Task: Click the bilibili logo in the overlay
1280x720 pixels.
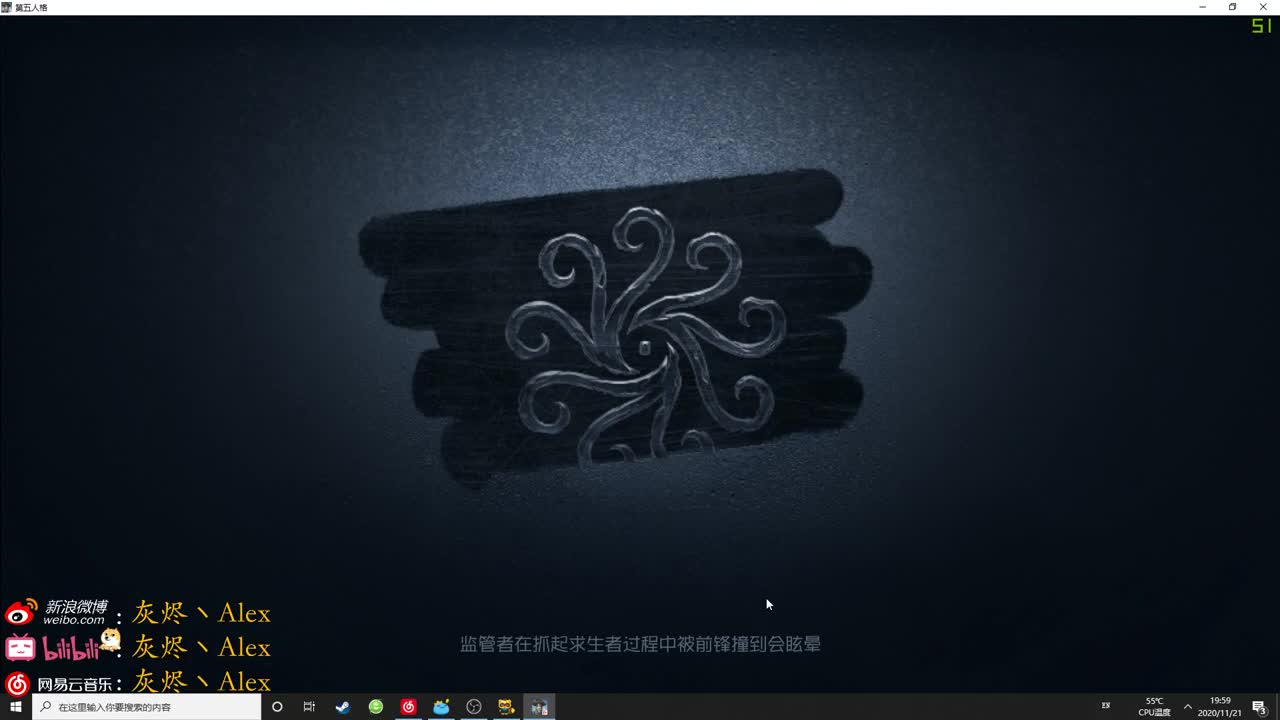Action: click(x=18, y=647)
